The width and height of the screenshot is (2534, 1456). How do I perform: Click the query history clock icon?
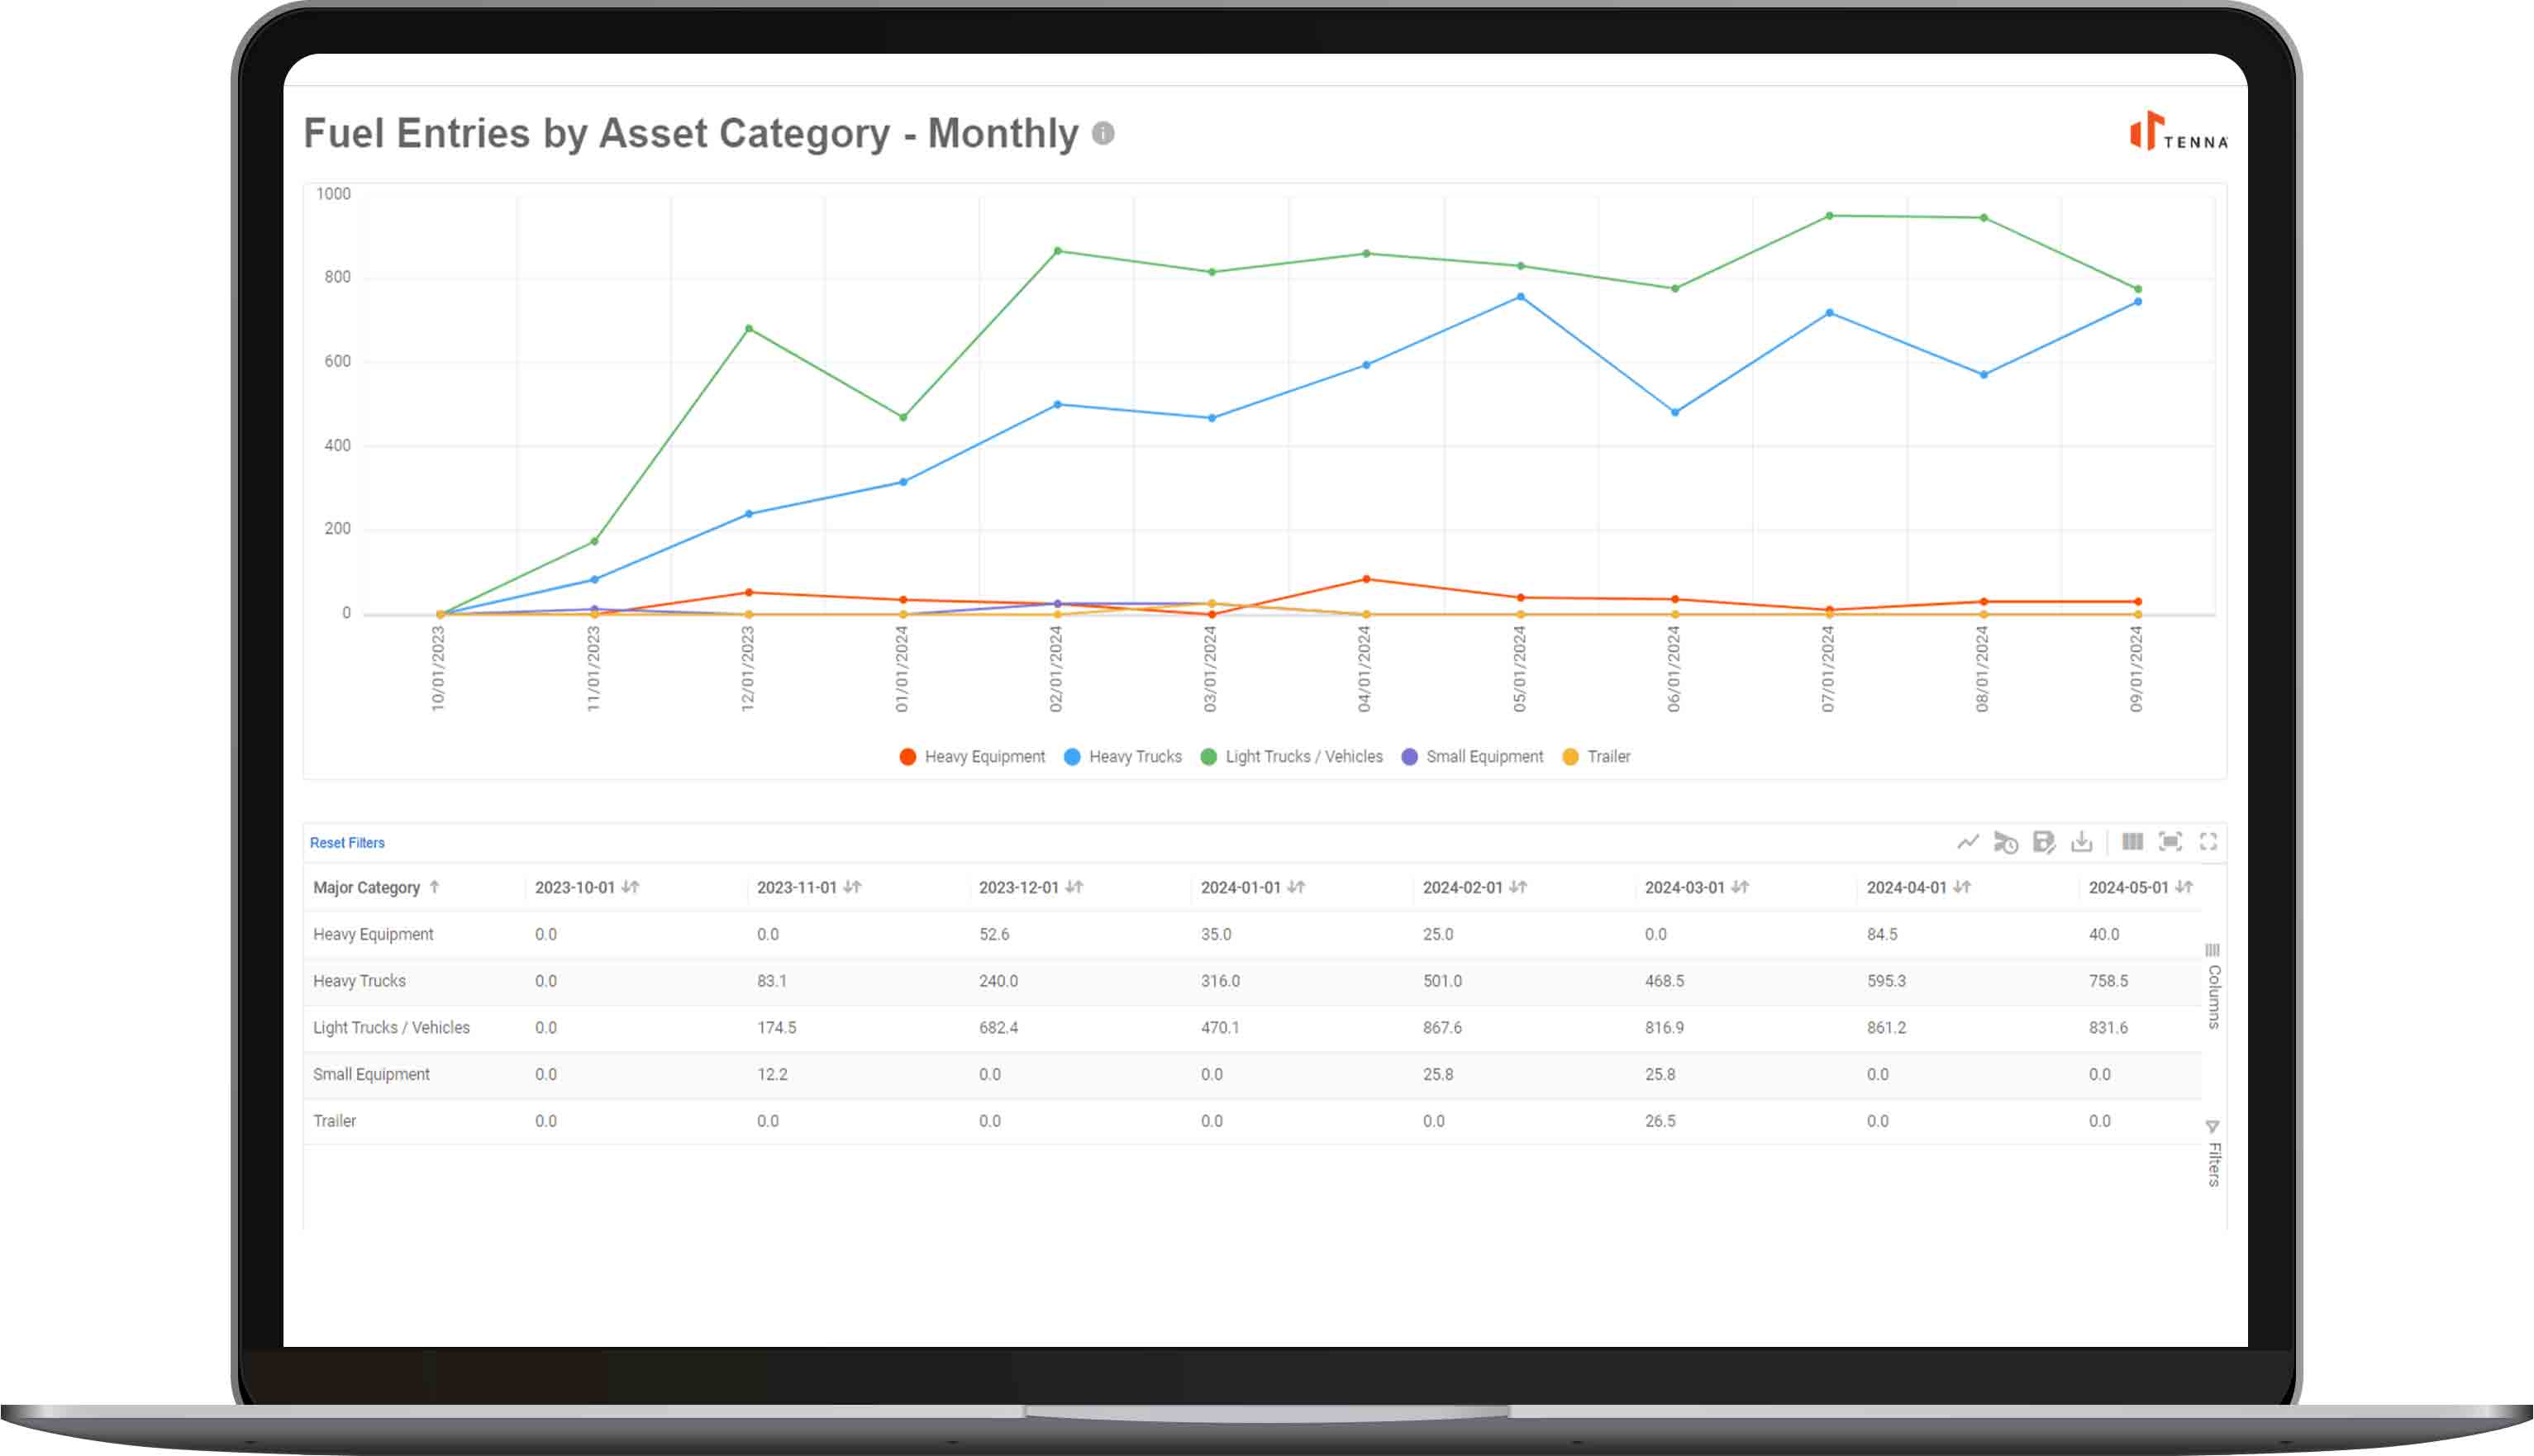[2007, 843]
